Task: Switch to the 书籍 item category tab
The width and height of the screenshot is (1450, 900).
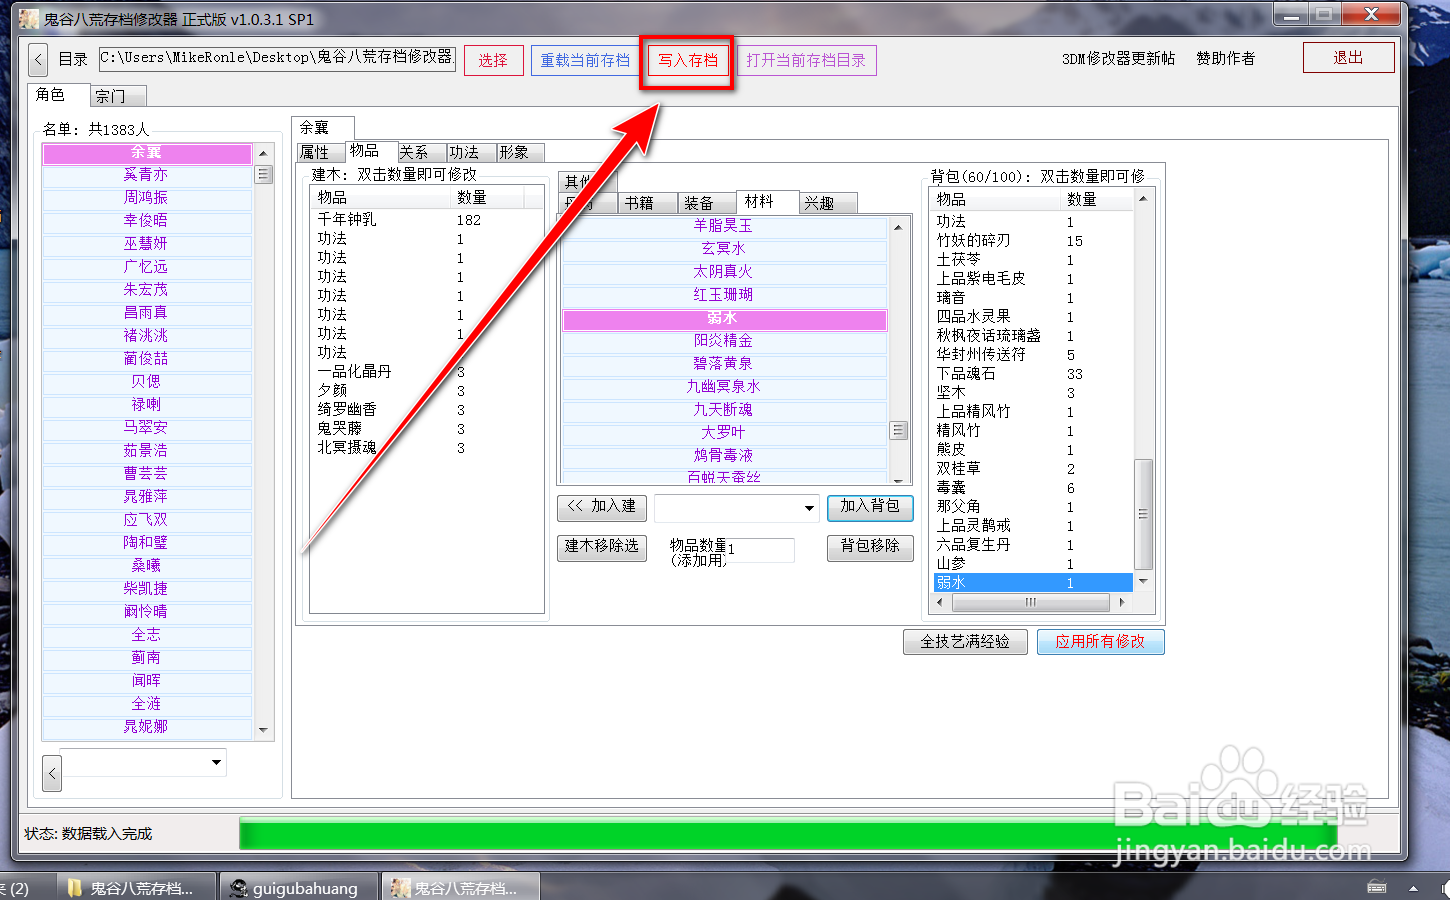Action: (x=647, y=203)
